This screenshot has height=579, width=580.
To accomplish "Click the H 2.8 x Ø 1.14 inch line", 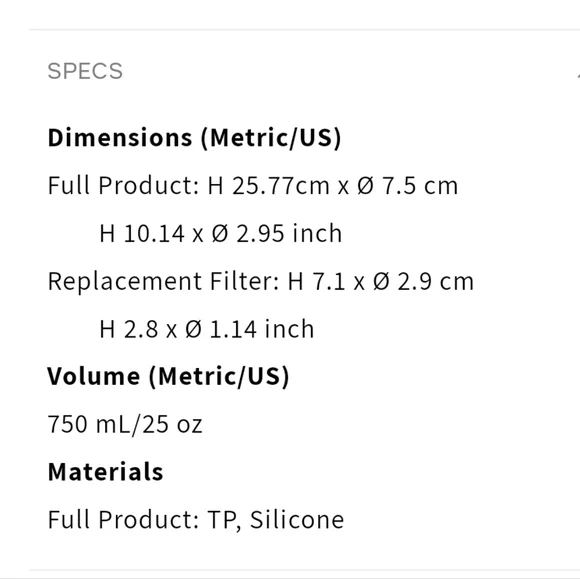I will (207, 329).
